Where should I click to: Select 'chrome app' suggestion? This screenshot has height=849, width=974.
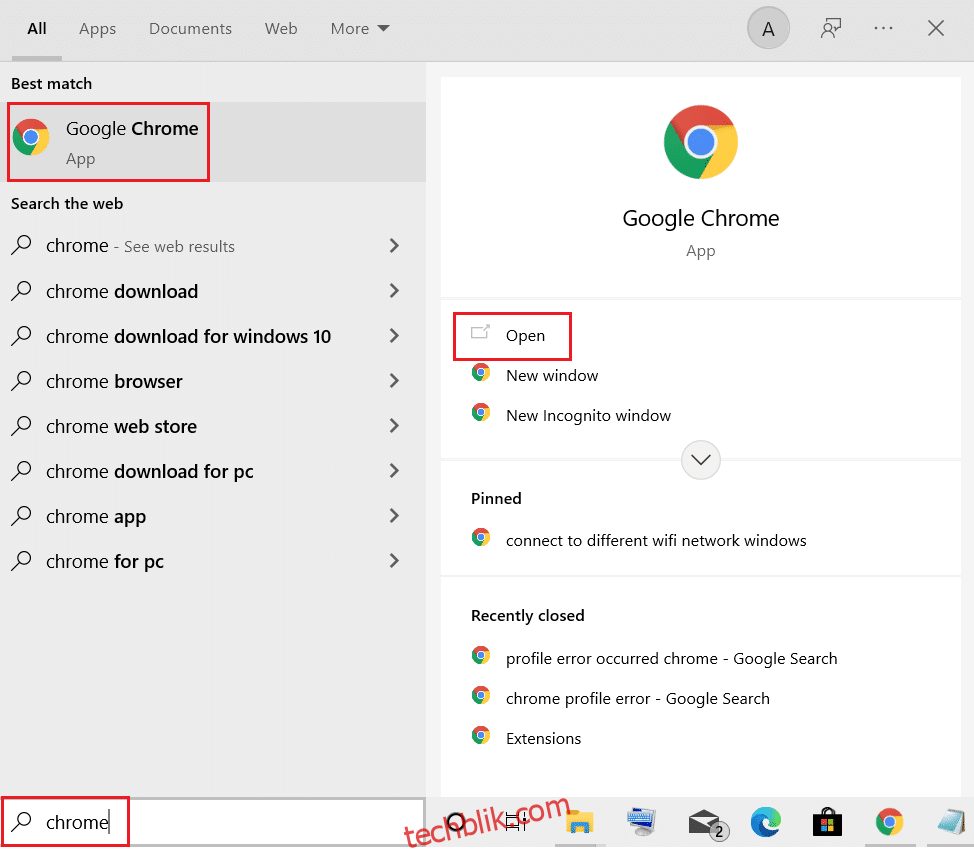pos(96,517)
